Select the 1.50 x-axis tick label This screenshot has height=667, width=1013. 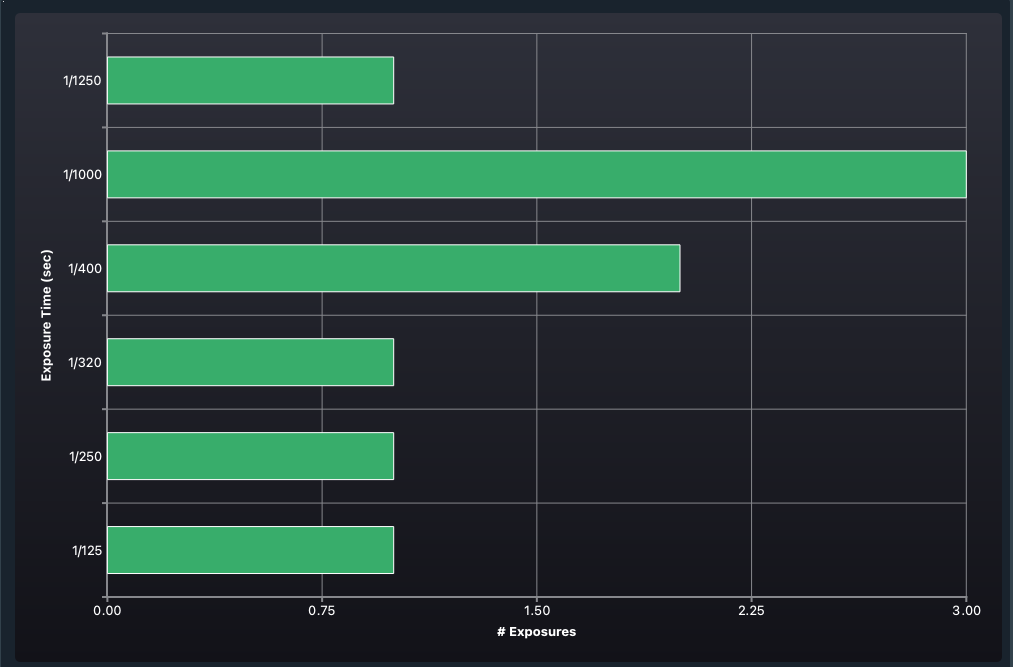pyautogui.click(x=537, y=610)
